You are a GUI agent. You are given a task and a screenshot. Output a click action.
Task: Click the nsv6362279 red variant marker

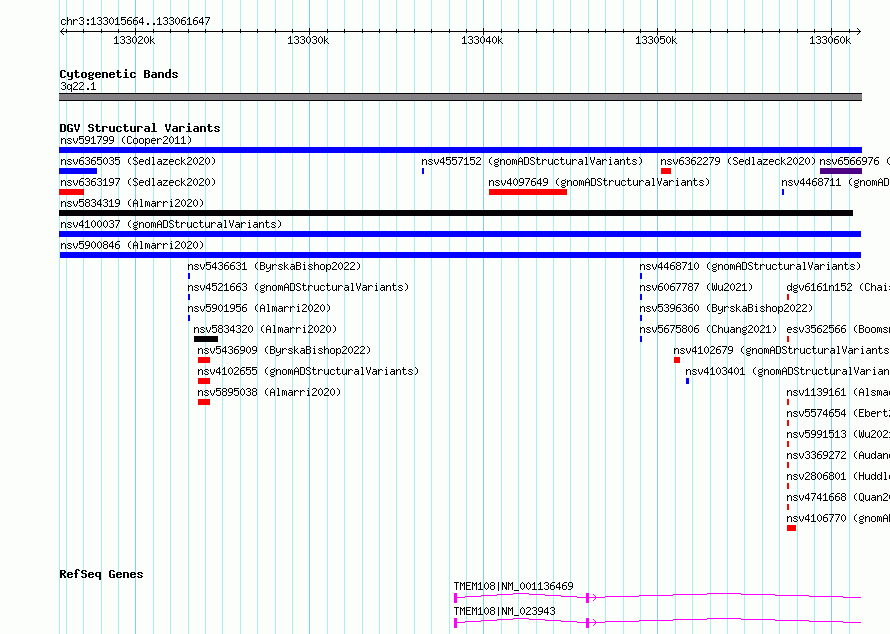666,171
